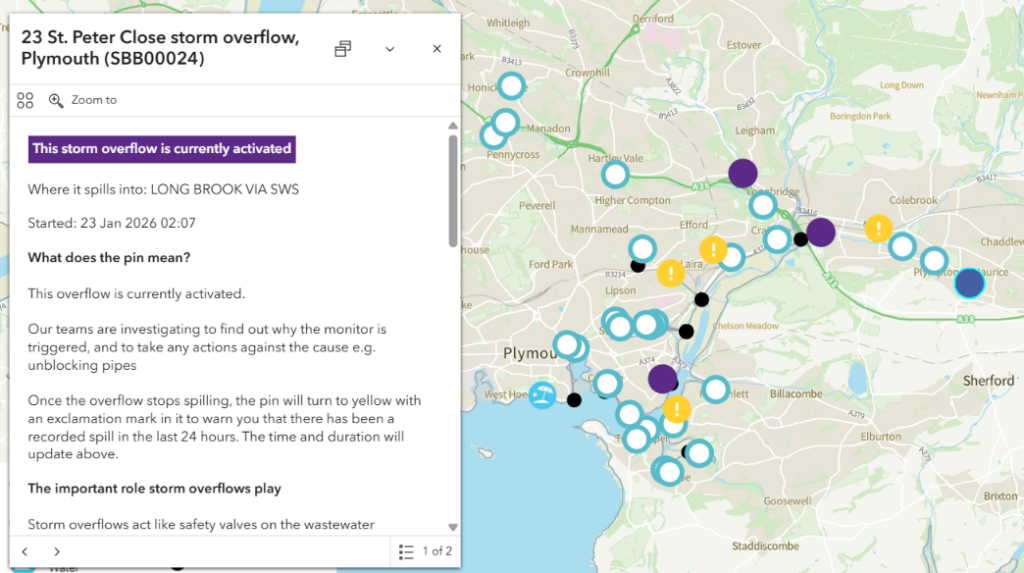Click the yellow warning marker near Efford

click(713, 250)
